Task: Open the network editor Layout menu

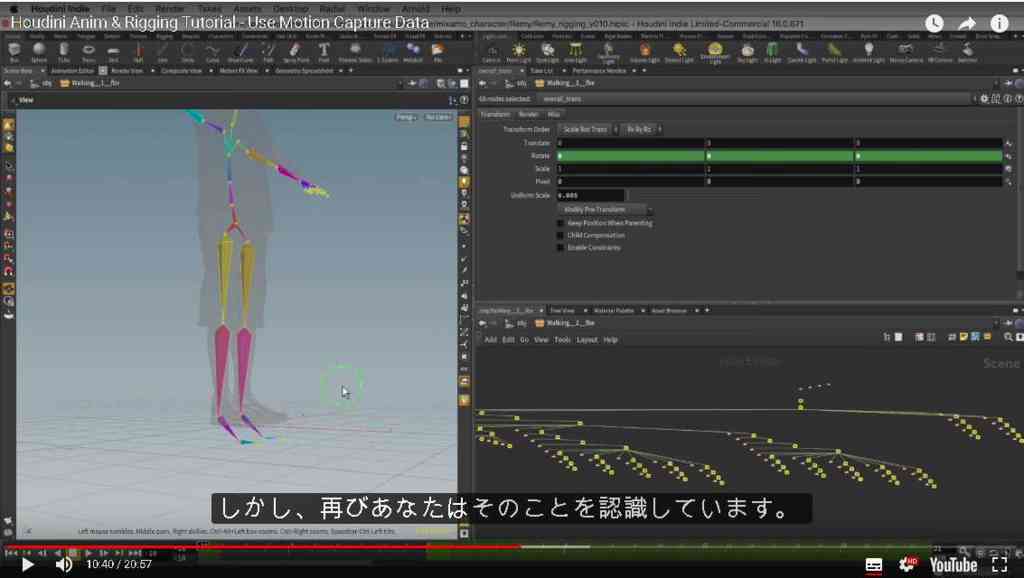Action: [x=586, y=340]
